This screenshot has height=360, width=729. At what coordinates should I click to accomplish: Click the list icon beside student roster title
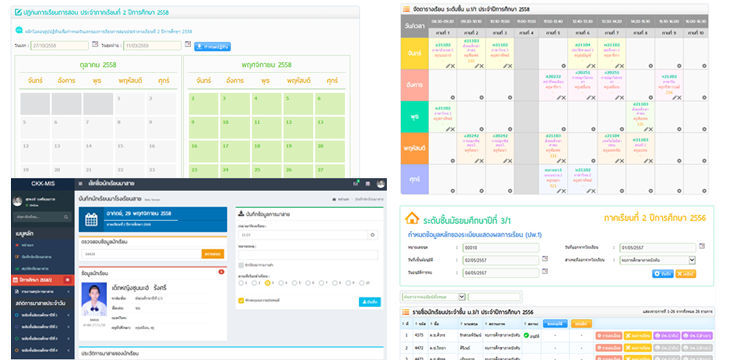pos(405,312)
